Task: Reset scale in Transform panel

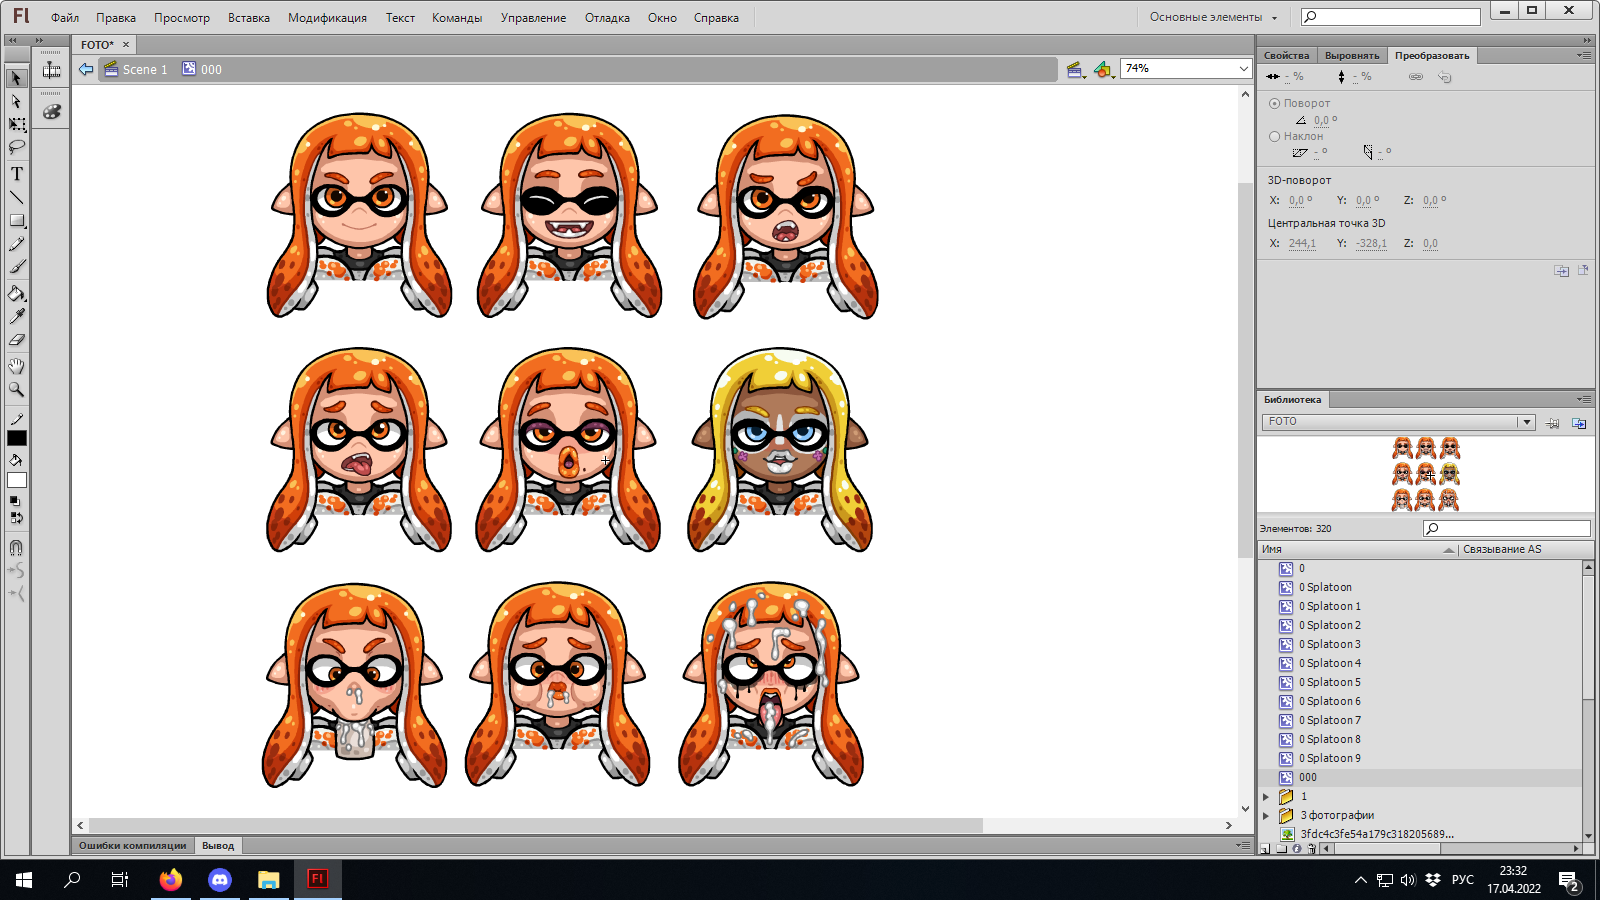Action: 1445,77
